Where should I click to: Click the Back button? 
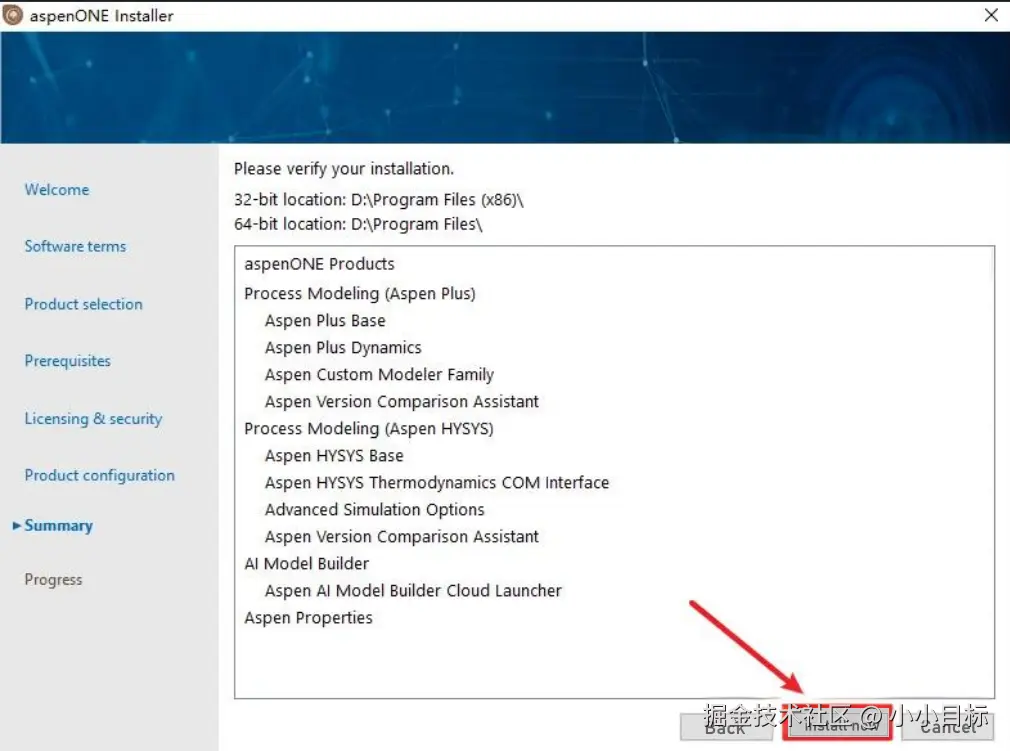[x=729, y=727]
